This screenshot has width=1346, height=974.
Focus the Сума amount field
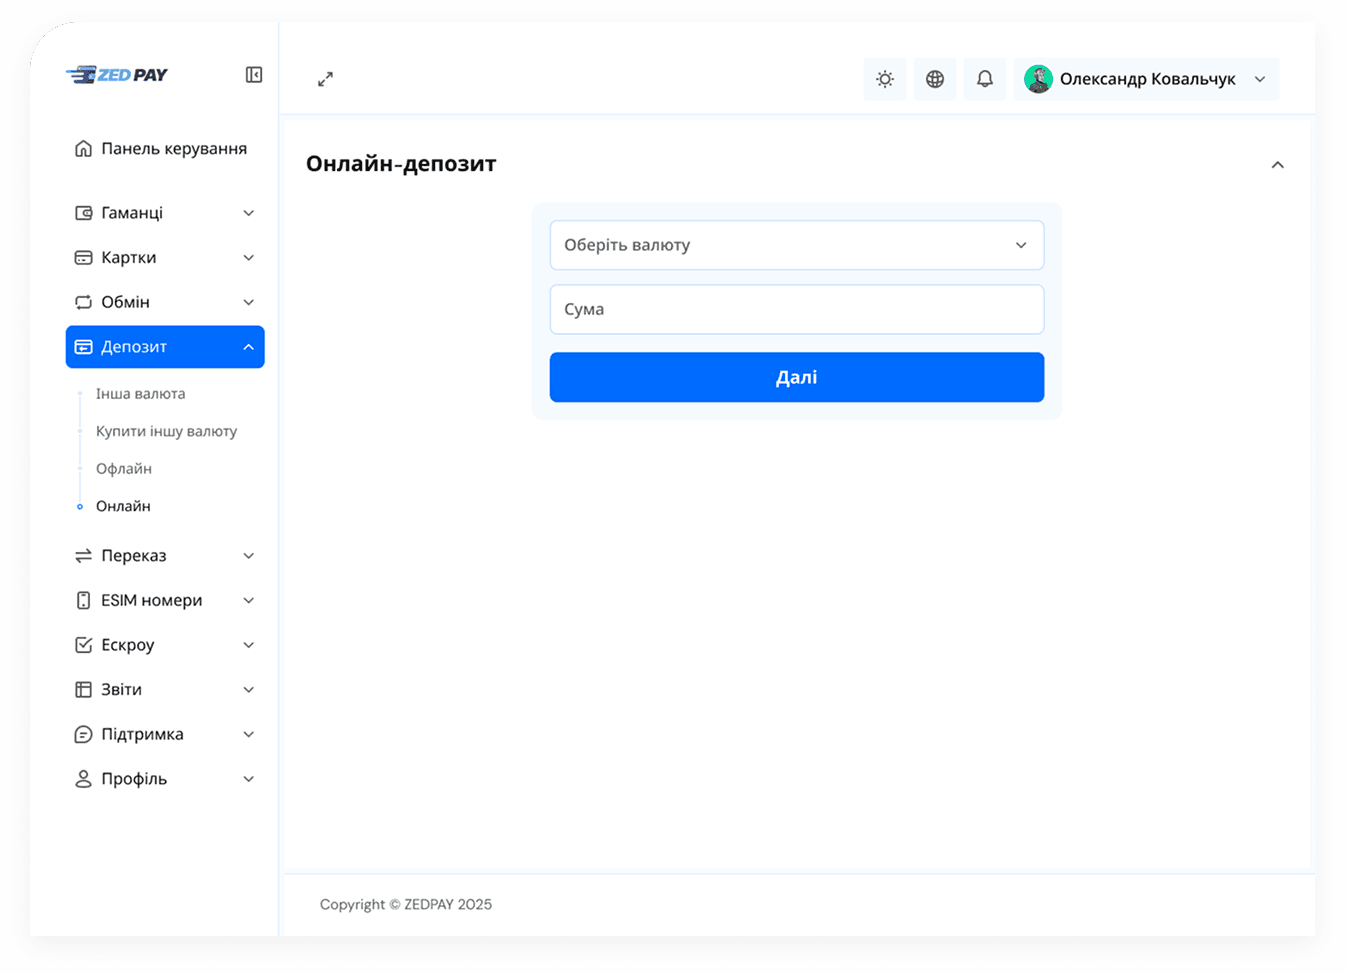tap(797, 310)
